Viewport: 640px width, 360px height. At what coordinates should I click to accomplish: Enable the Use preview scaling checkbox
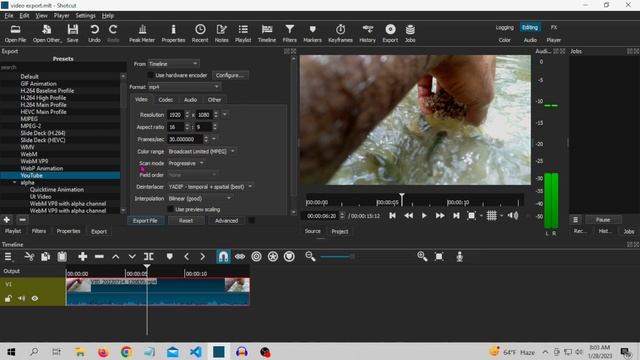click(171, 209)
